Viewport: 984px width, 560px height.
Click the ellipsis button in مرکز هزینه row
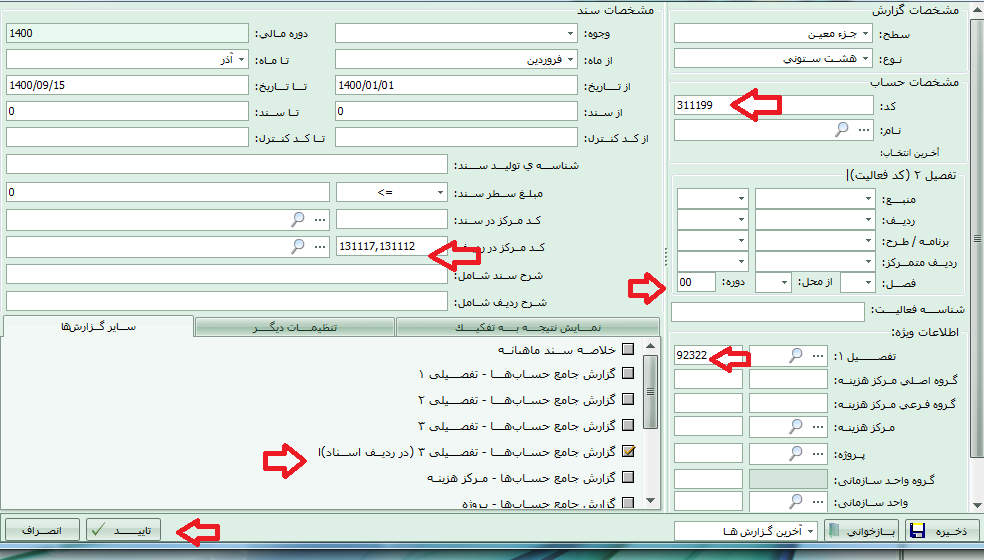818,427
